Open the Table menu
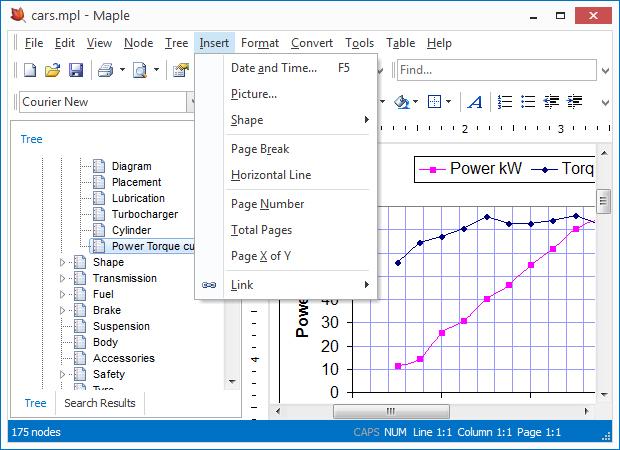 (401, 43)
